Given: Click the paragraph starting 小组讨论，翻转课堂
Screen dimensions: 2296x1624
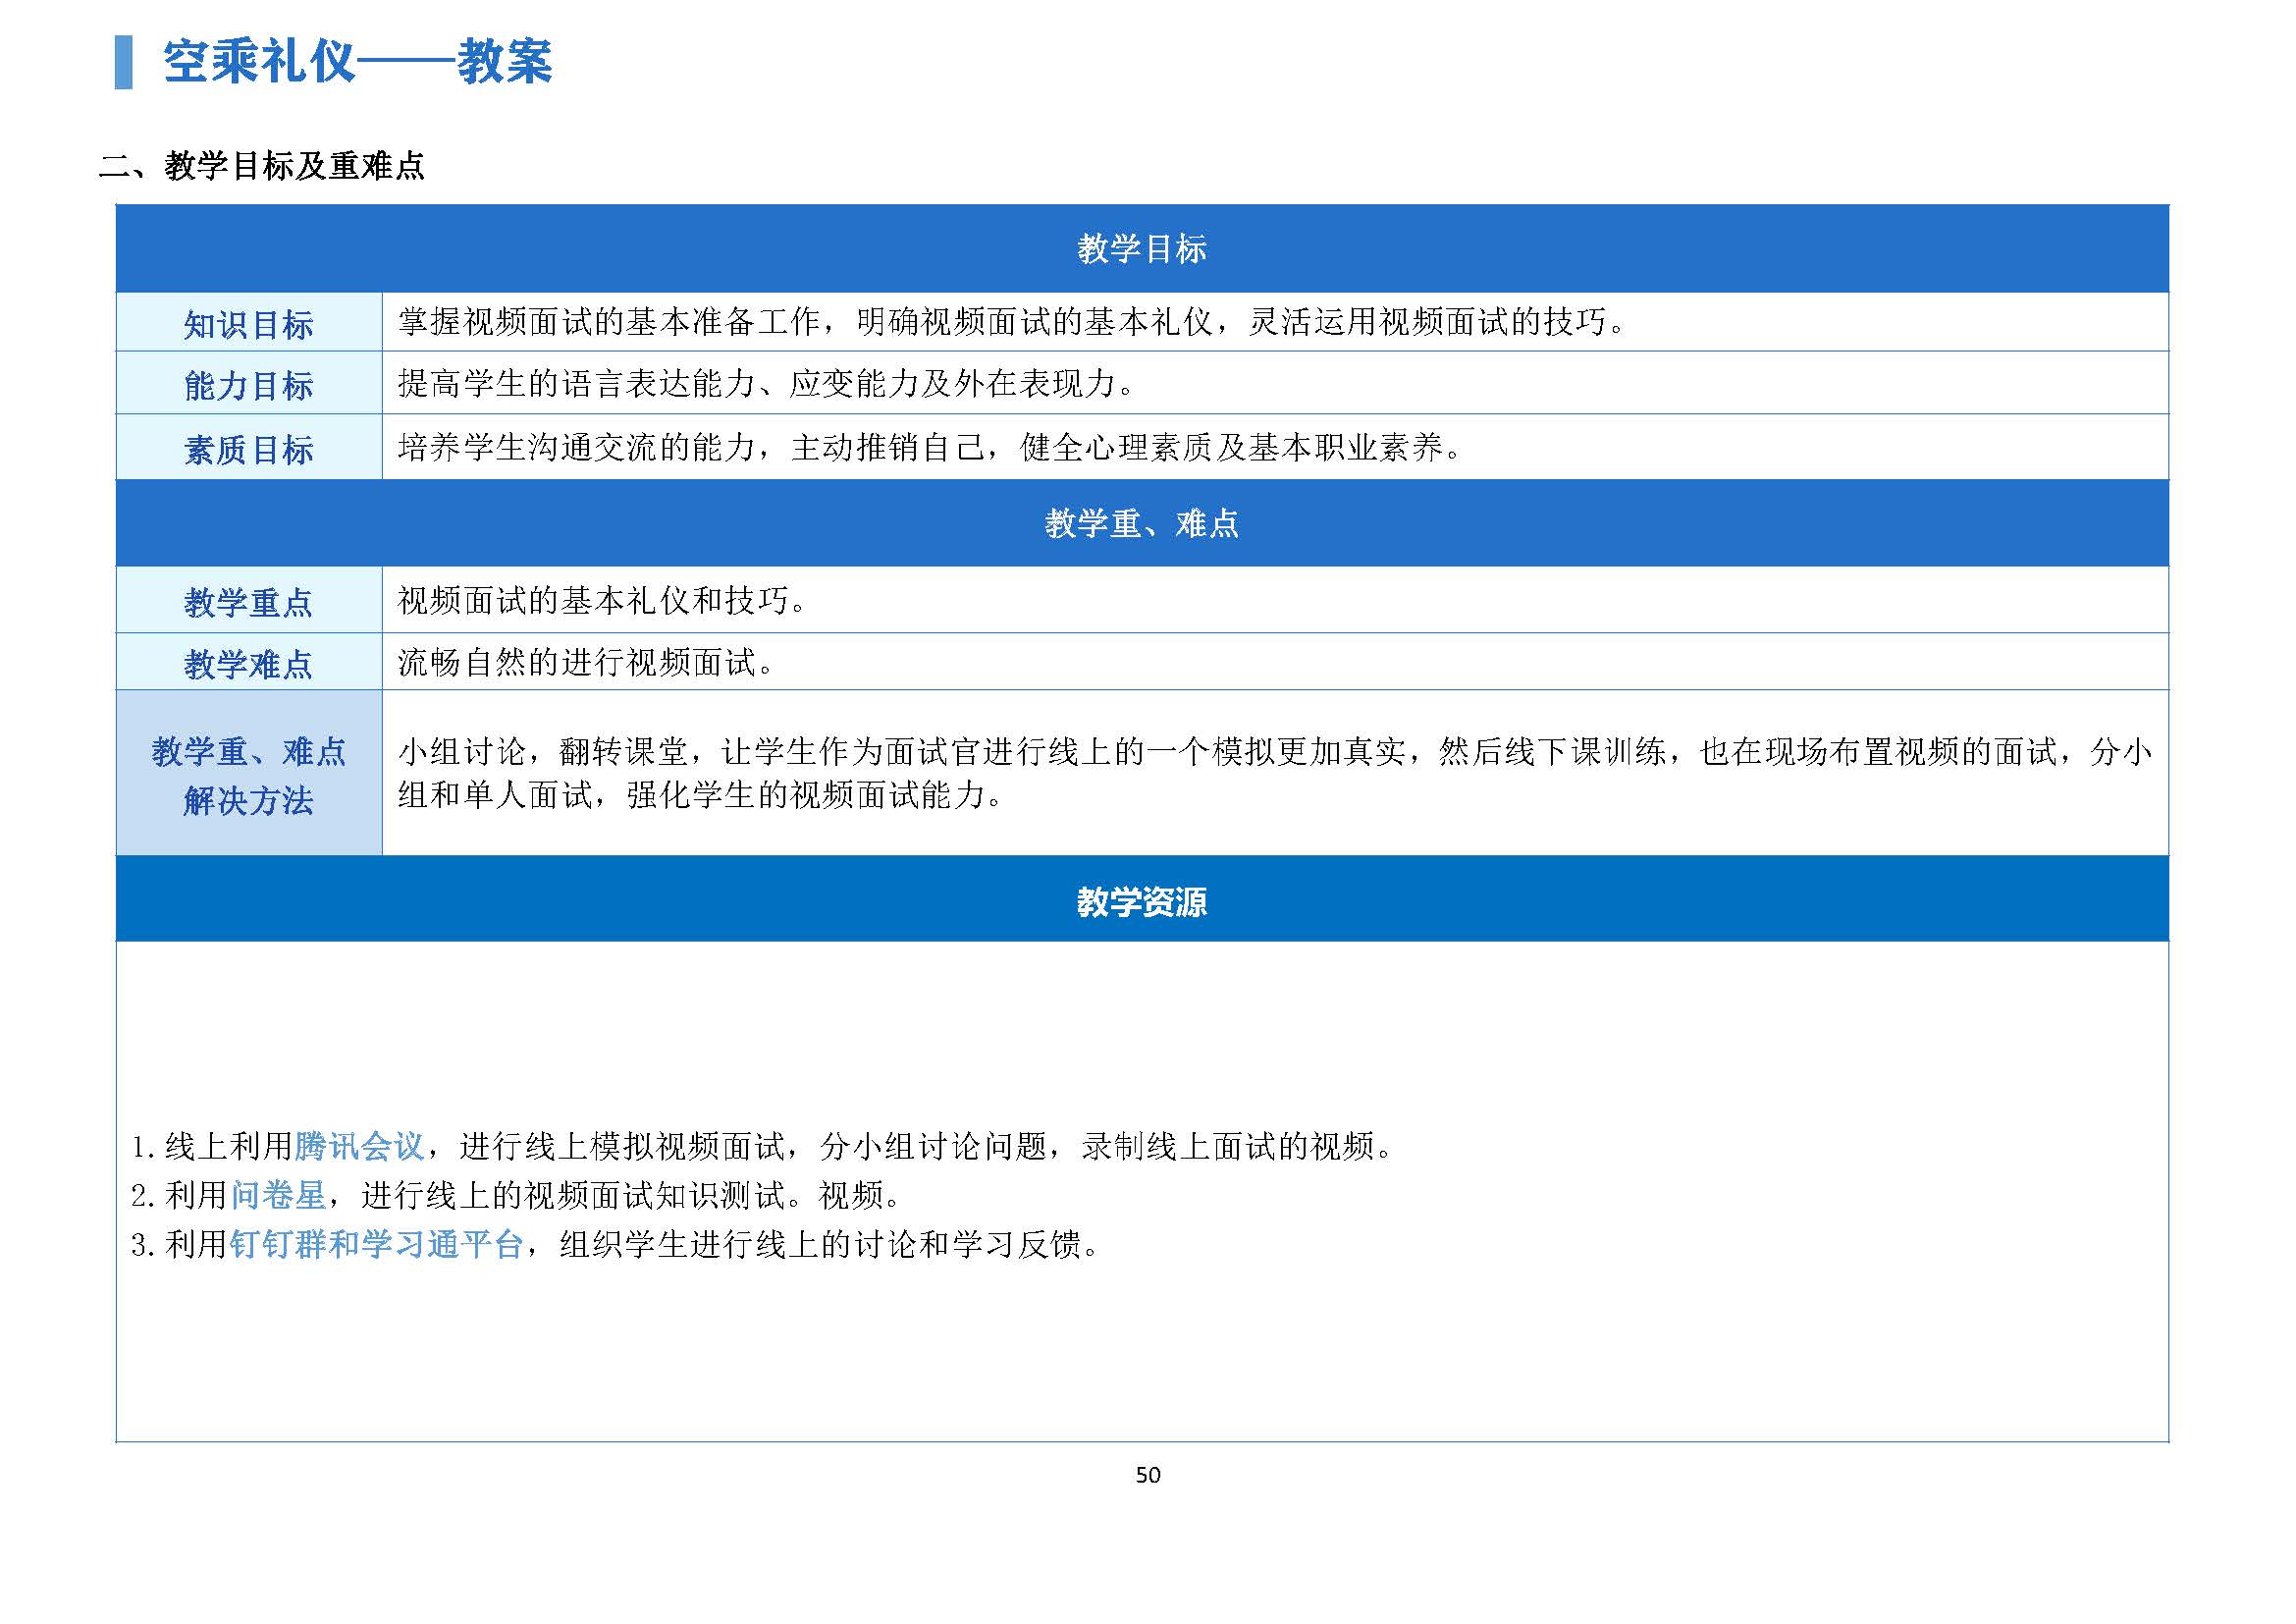Looking at the screenshot, I should (x=1275, y=773).
